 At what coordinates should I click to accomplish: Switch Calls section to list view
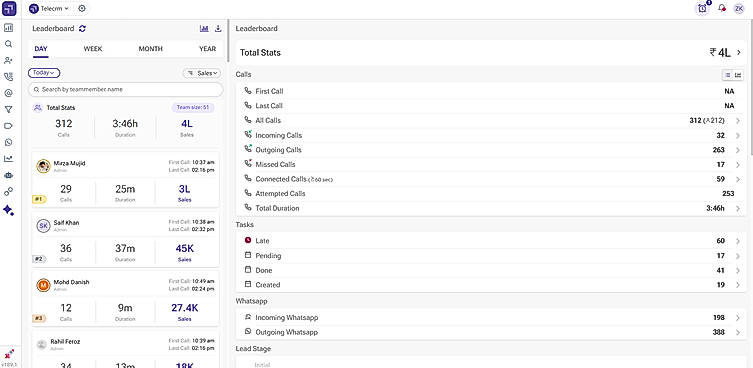pyautogui.click(x=728, y=75)
